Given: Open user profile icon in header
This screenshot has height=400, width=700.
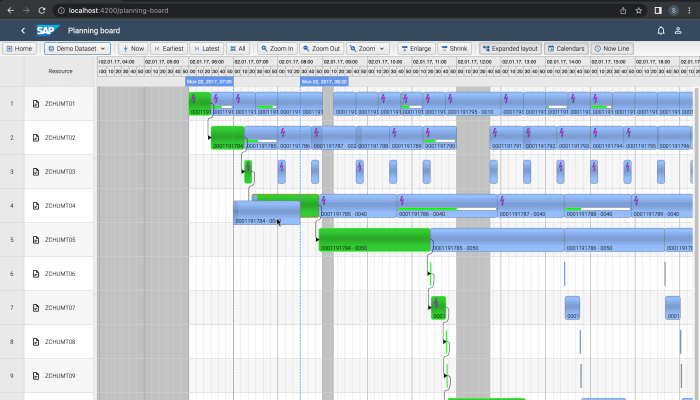Looking at the screenshot, I should (x=678, y=30).
